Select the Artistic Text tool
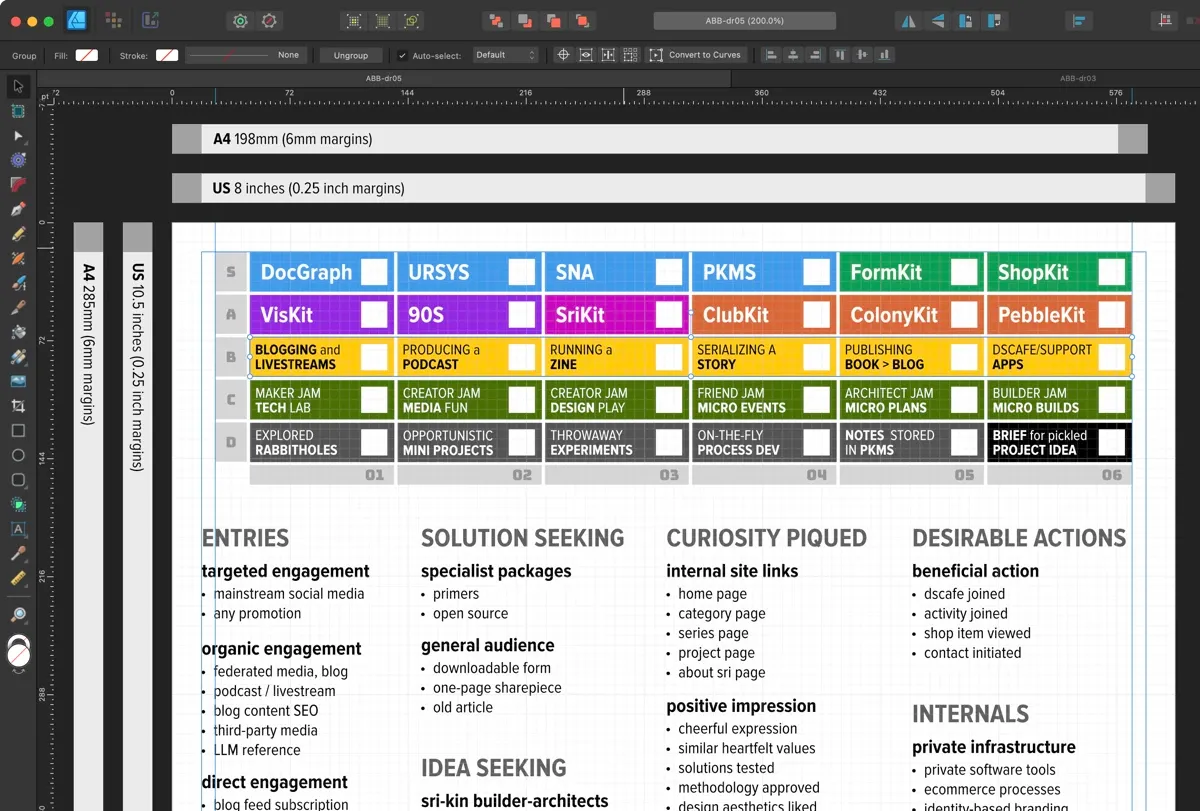1200x811 pixels. (x=17, y=528)
